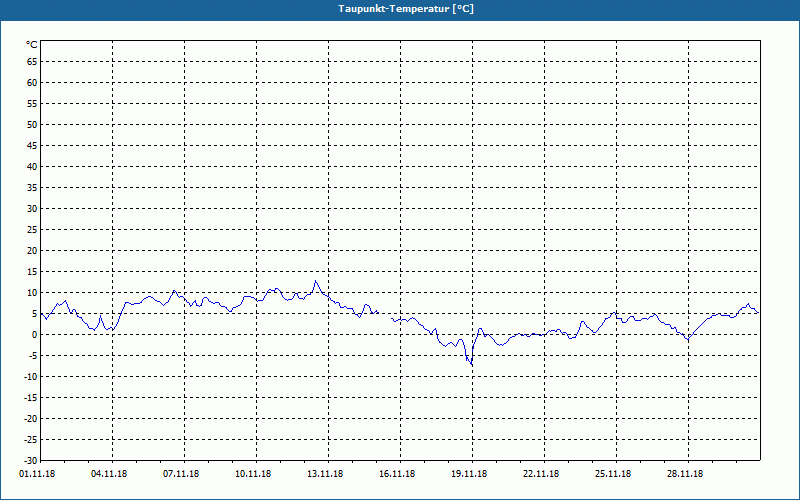Screen dimensions: 800x500
Task: Select the 01.11.18 date label
Action: coord(37,474)
